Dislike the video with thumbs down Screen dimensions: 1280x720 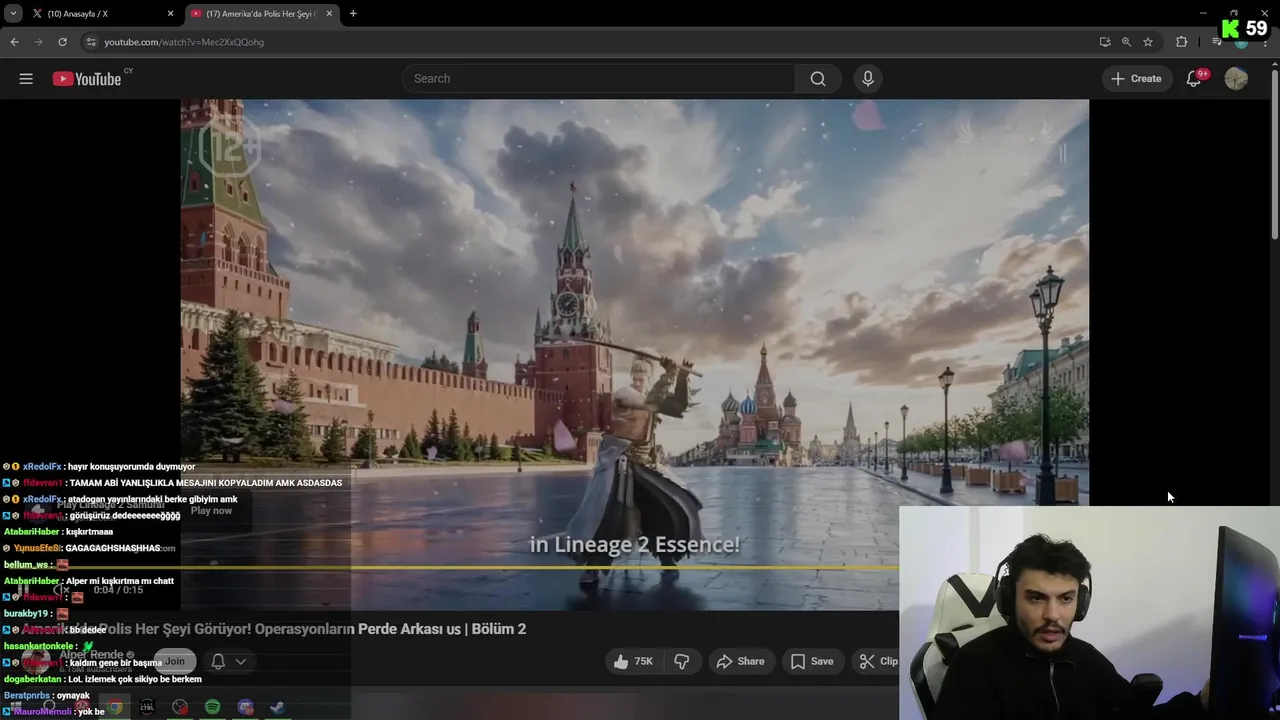682,661
